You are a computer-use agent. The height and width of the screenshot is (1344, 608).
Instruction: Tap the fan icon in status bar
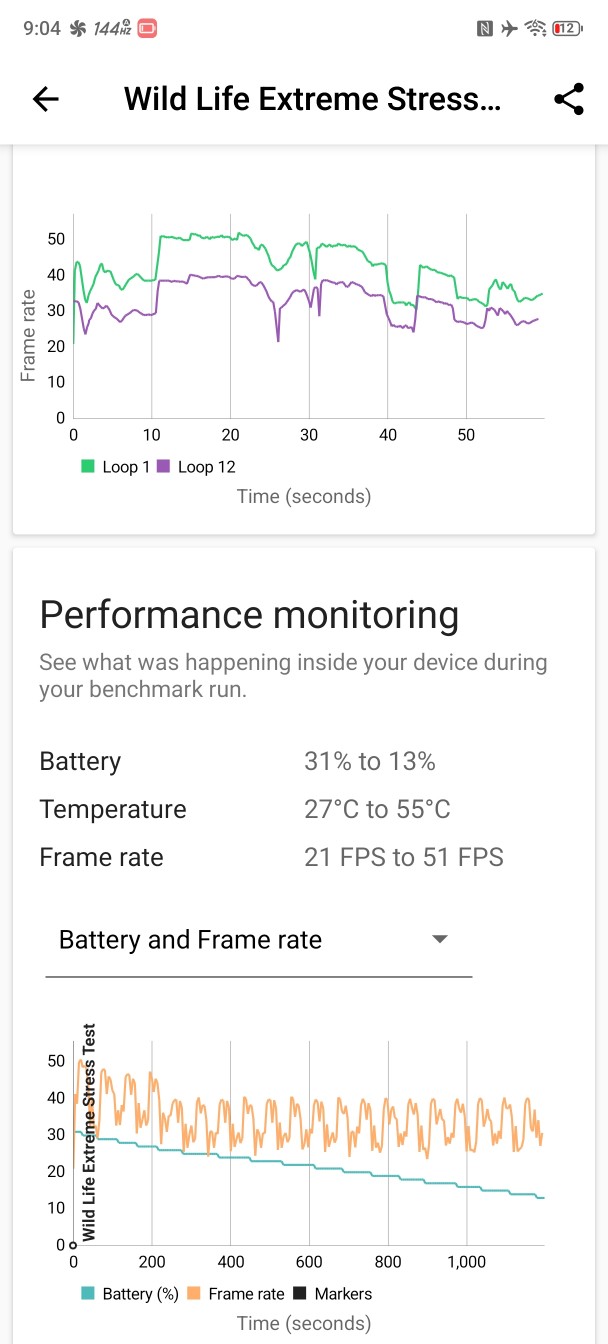[77, 29]
